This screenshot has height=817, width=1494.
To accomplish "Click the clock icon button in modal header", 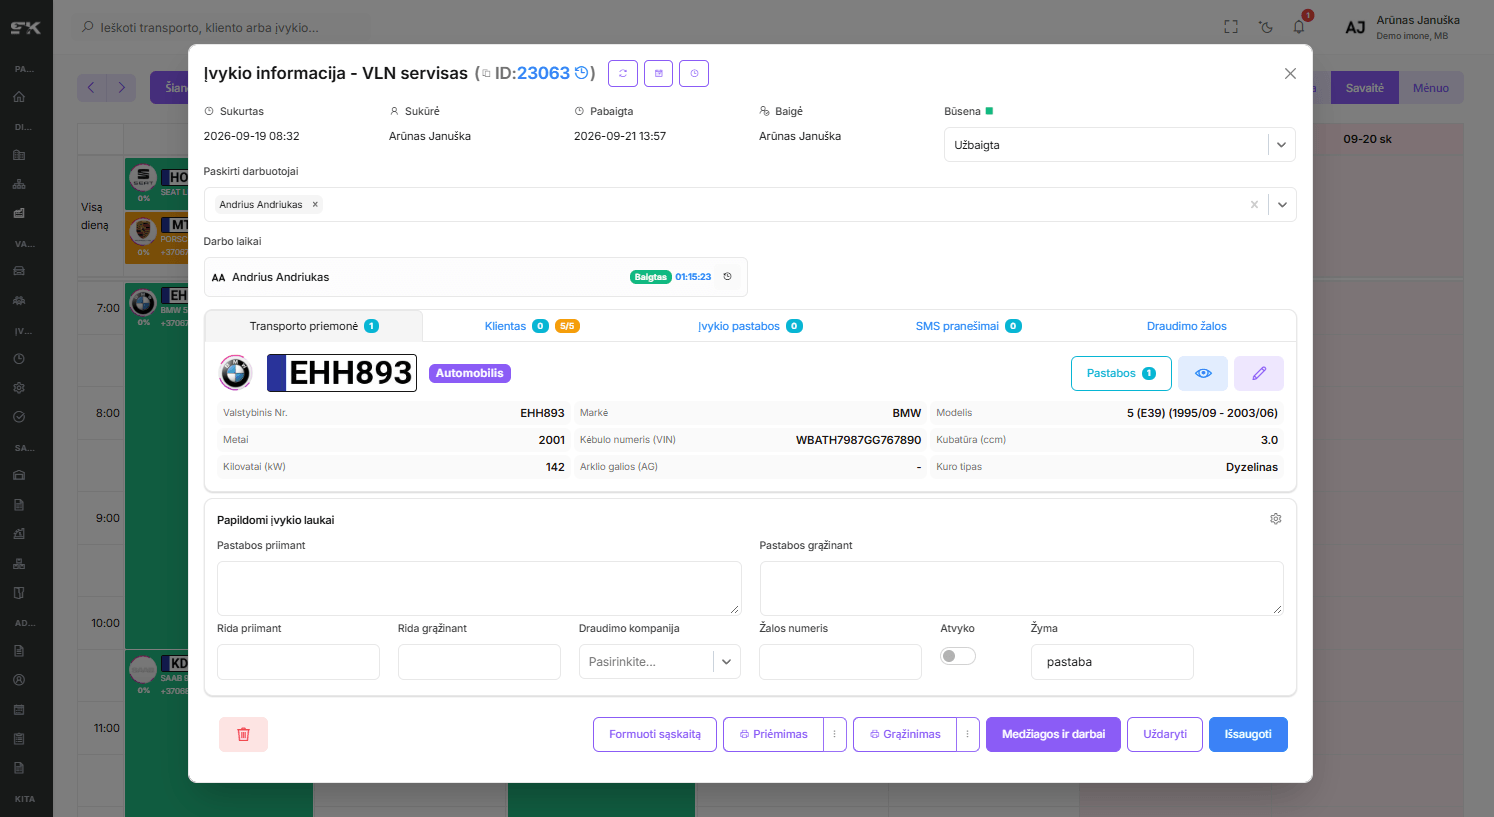I will (694, 73).
